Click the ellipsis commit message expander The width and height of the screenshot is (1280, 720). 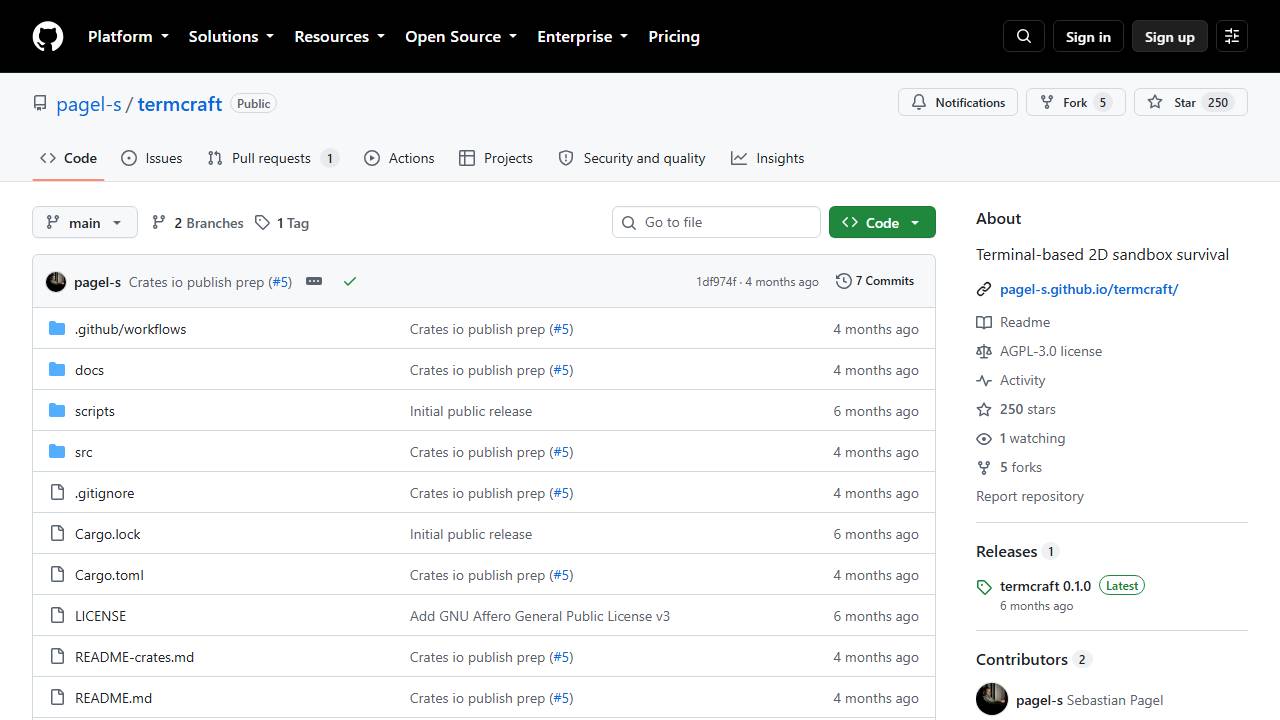tap(314, 281)
